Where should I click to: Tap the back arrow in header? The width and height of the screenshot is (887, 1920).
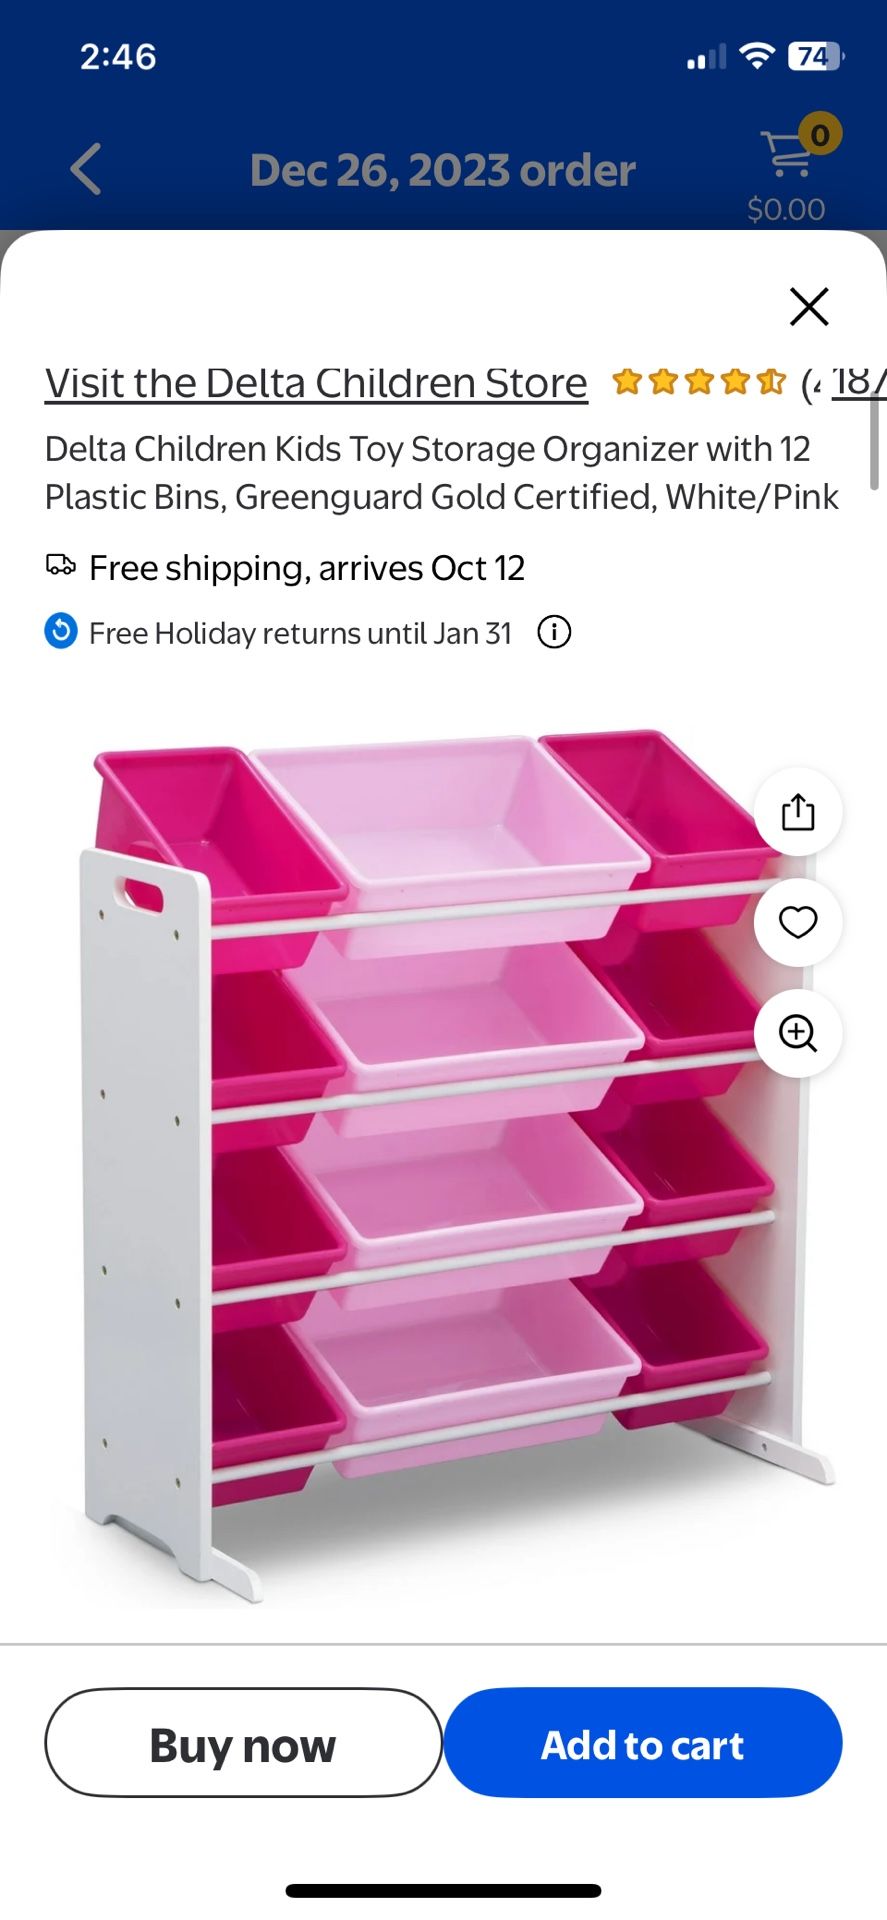coord(86,169)
